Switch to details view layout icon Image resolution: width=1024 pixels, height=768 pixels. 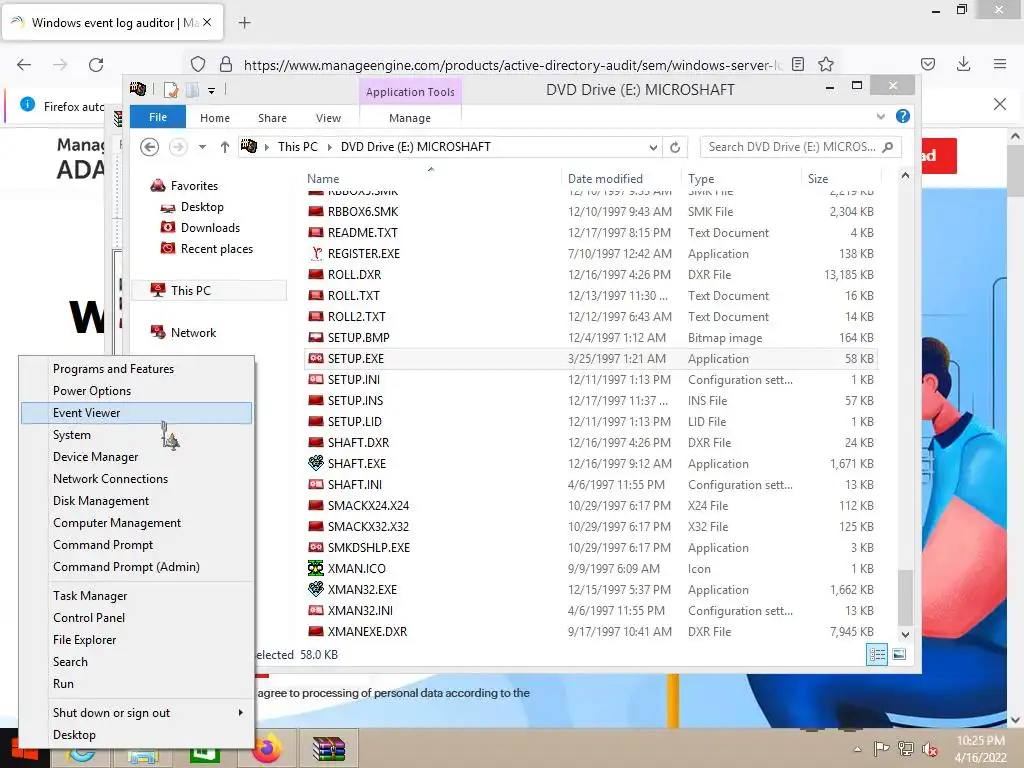point(876,654)
